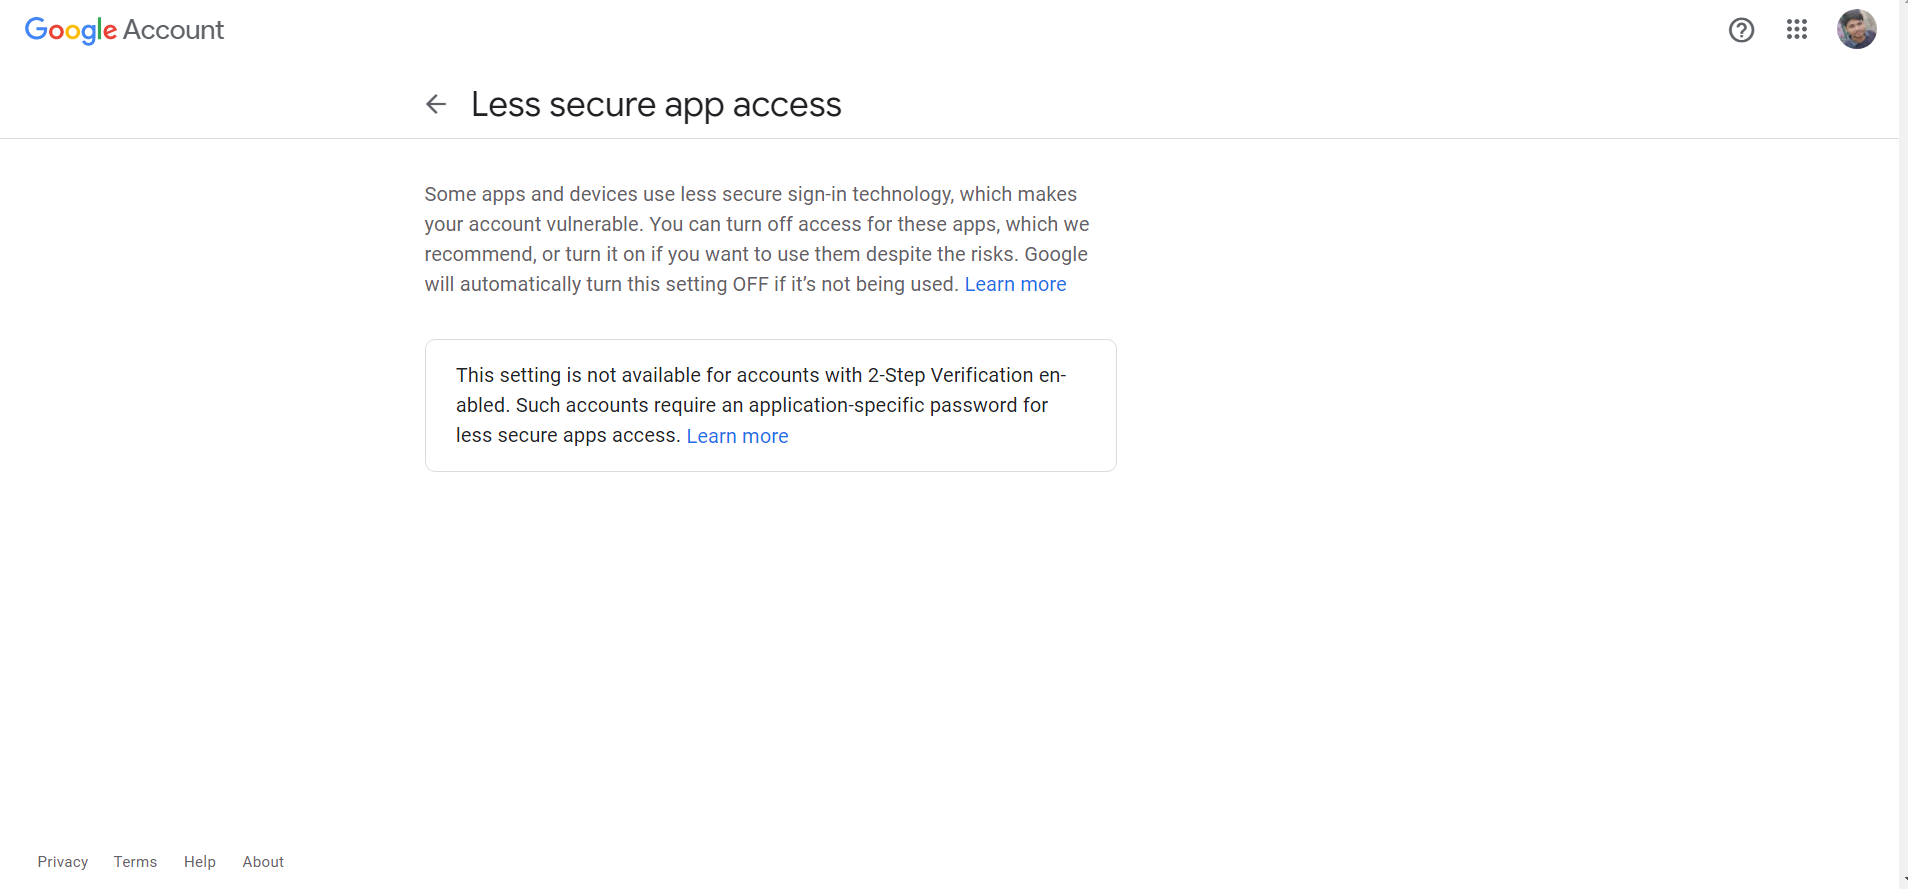Screen dimensions: 1908x889
Task: Open Learn more after the OFF setting description
Action: pyautogui.click(x=1015, y=284)
